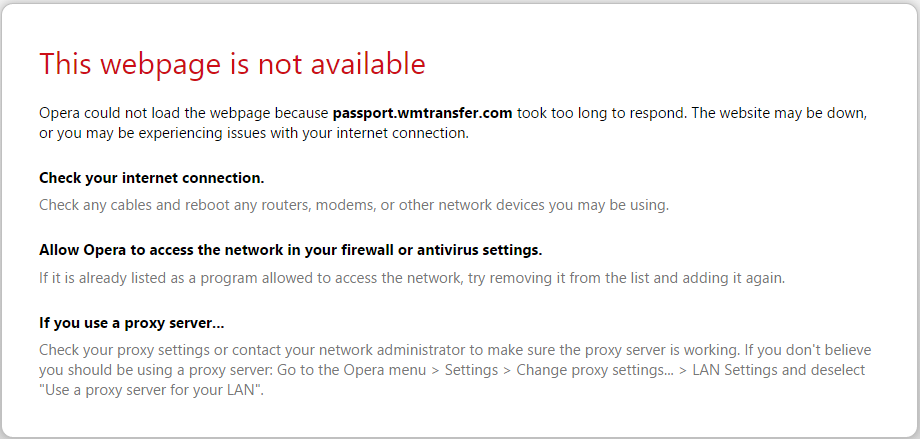920x439 pixels.
Task: Click the bold passport.wmtransfer.com domain text
Action: [422, 113]
